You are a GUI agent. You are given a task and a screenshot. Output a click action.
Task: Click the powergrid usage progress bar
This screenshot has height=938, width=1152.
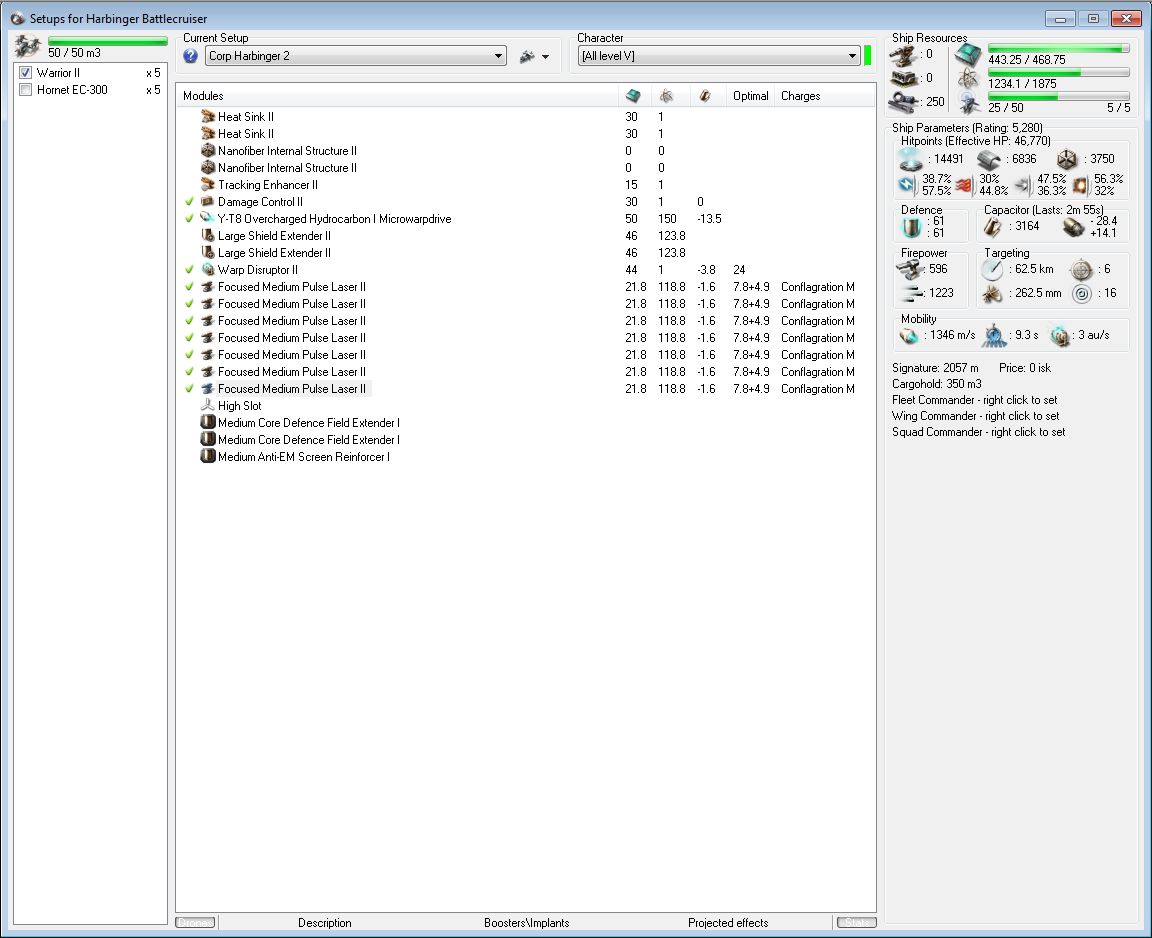[x=1059, y=73]
